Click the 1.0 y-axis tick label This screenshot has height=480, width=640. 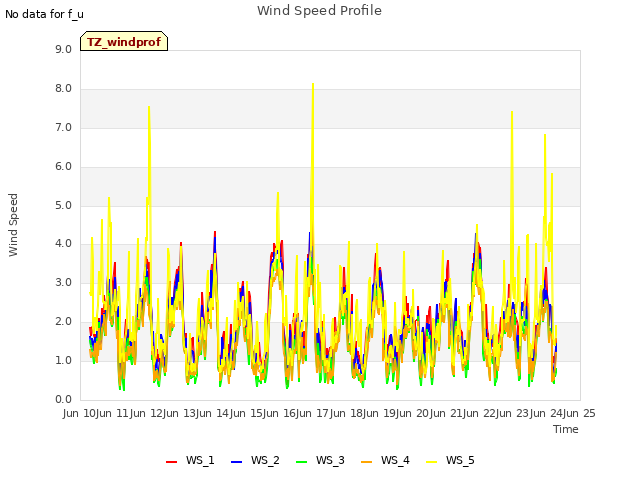pos(63,360)
